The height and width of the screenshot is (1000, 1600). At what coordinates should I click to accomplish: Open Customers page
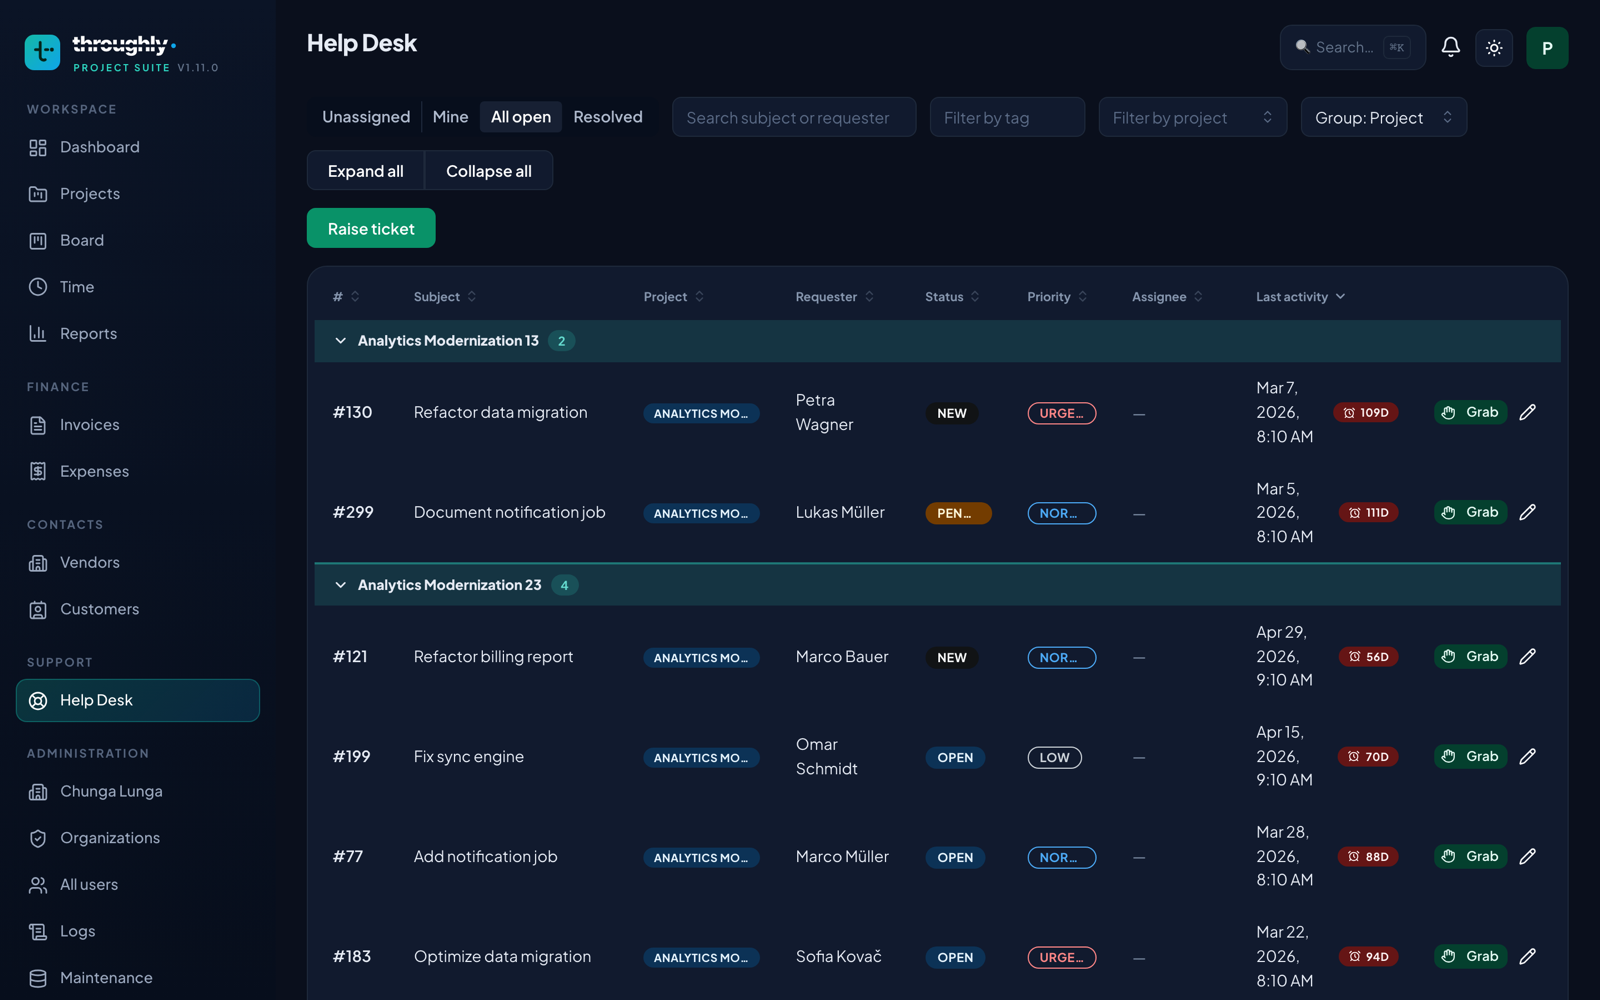point(138,609)
